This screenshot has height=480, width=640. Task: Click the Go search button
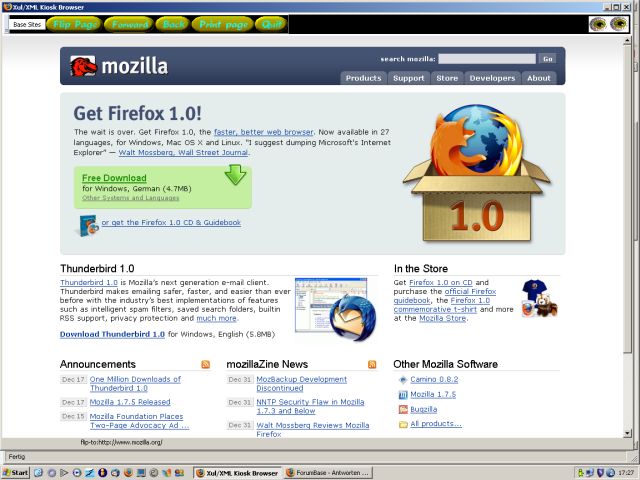pyautogui.click(x=547, y=59)
